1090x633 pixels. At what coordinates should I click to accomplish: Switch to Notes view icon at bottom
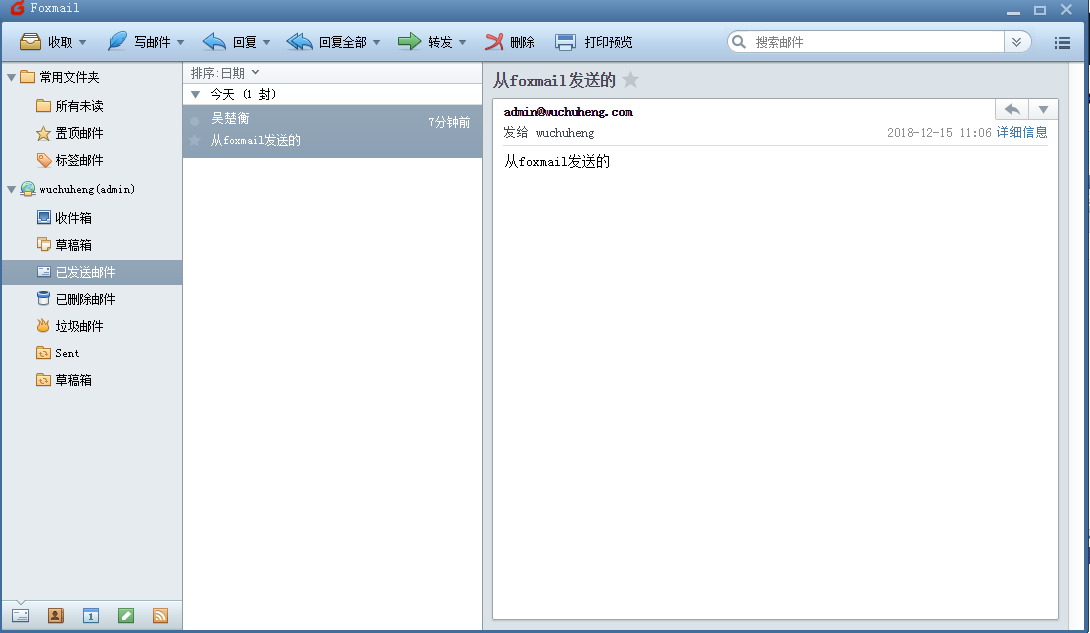point(126,616)
